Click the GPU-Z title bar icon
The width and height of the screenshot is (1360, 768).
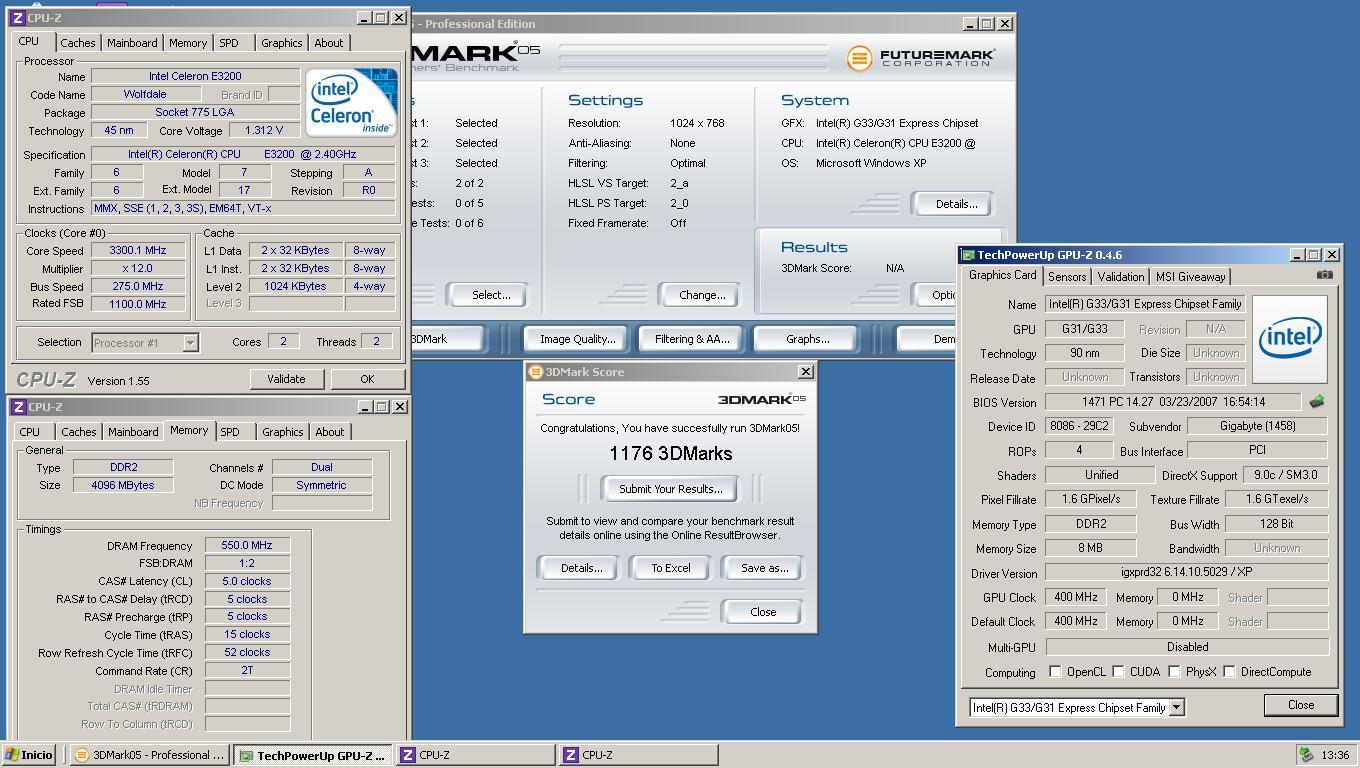pos(967,255)
